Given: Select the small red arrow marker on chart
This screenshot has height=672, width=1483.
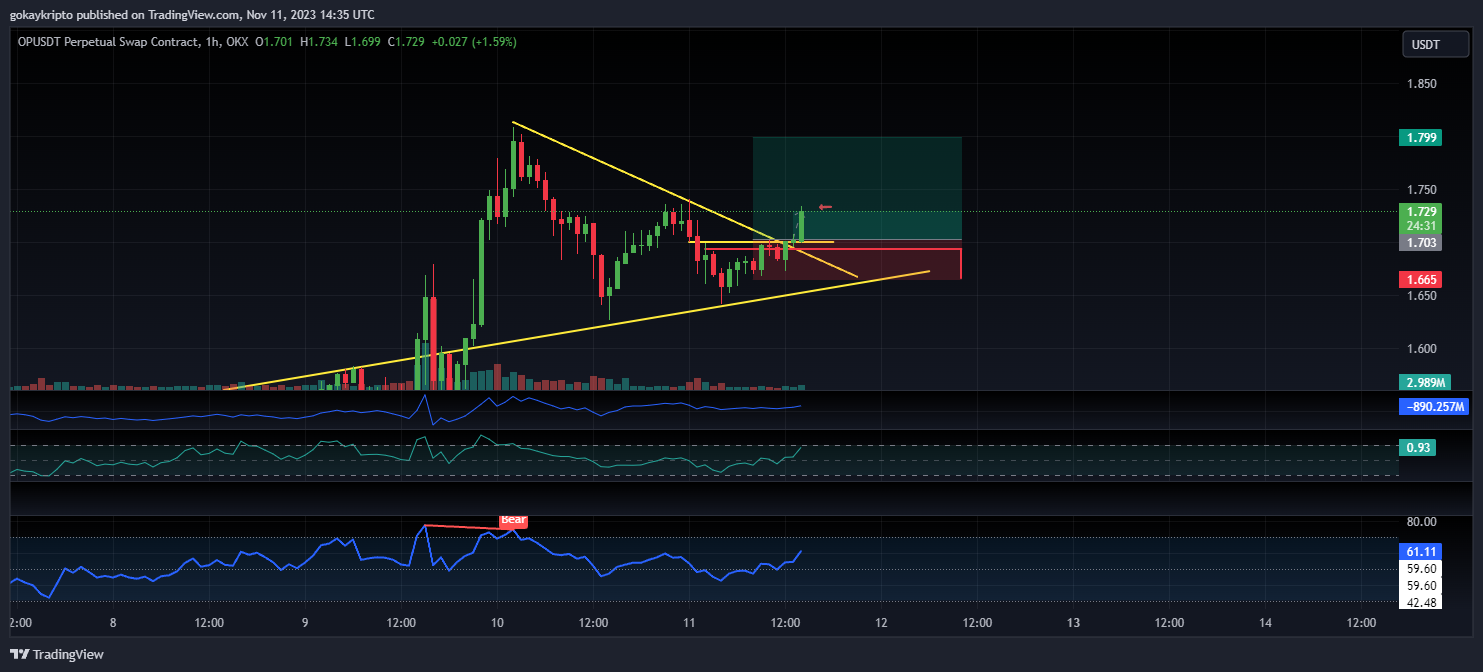Looking at the screenshot, I should (x=825, y=207).
